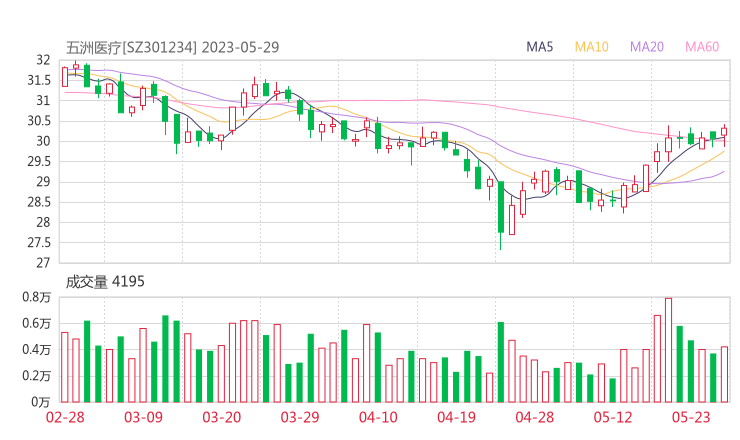
Task: Click the 03-20 date axis label
Action: pos(222,417)
